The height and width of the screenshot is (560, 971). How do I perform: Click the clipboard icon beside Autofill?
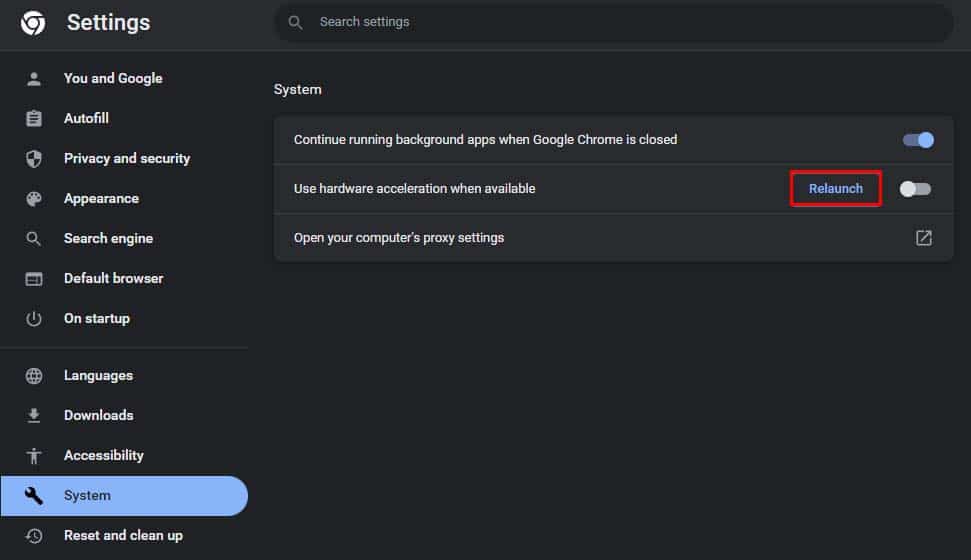[34, 118]
